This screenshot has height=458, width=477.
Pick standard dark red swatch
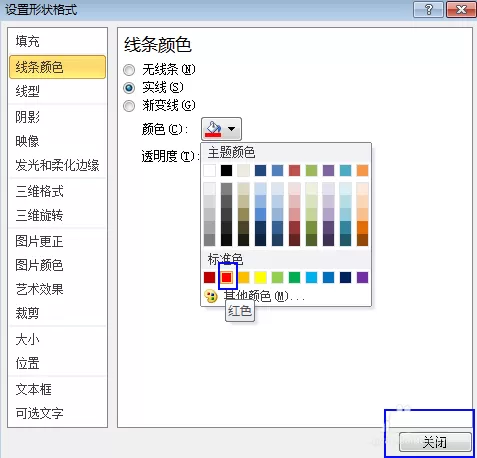tap(209, 277)
